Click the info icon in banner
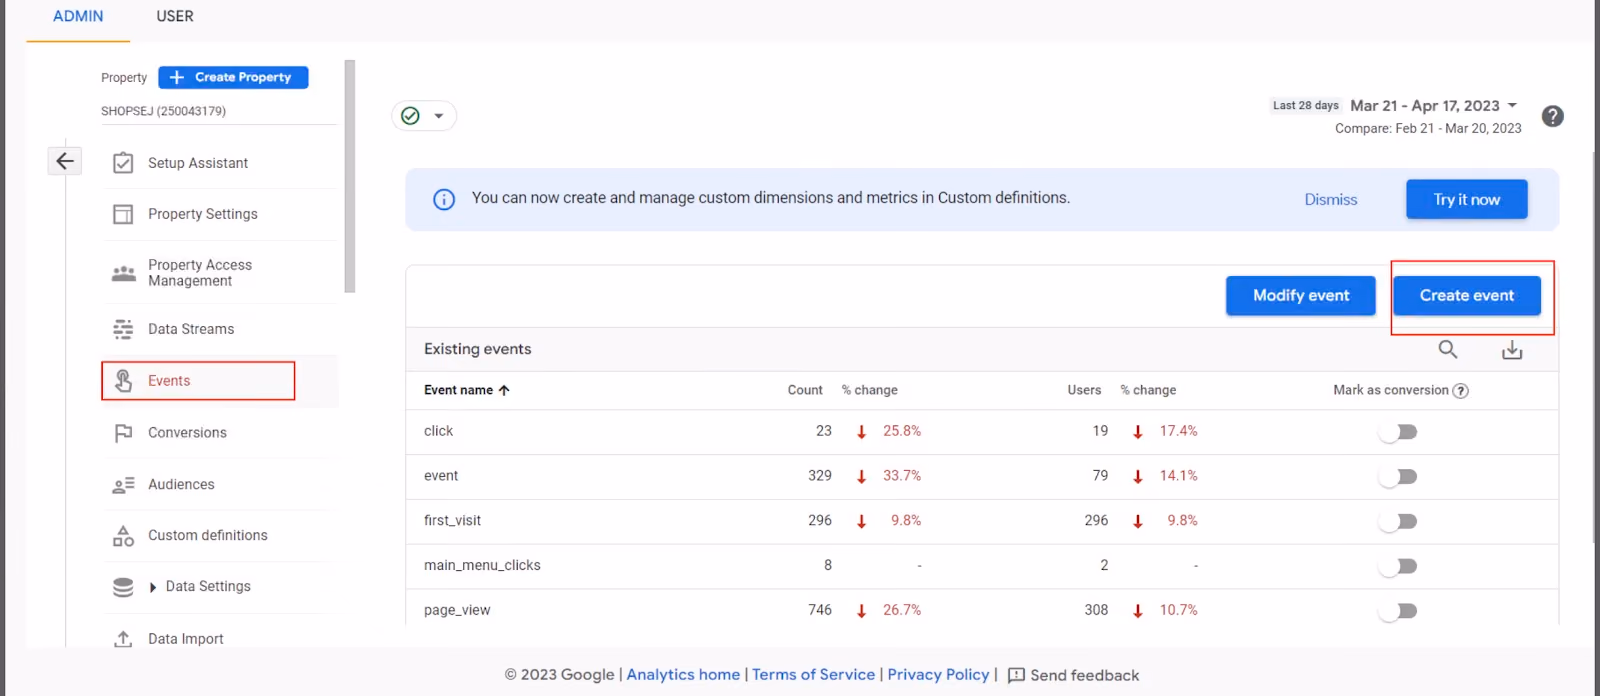1600x696 pixels. (443, 199)
